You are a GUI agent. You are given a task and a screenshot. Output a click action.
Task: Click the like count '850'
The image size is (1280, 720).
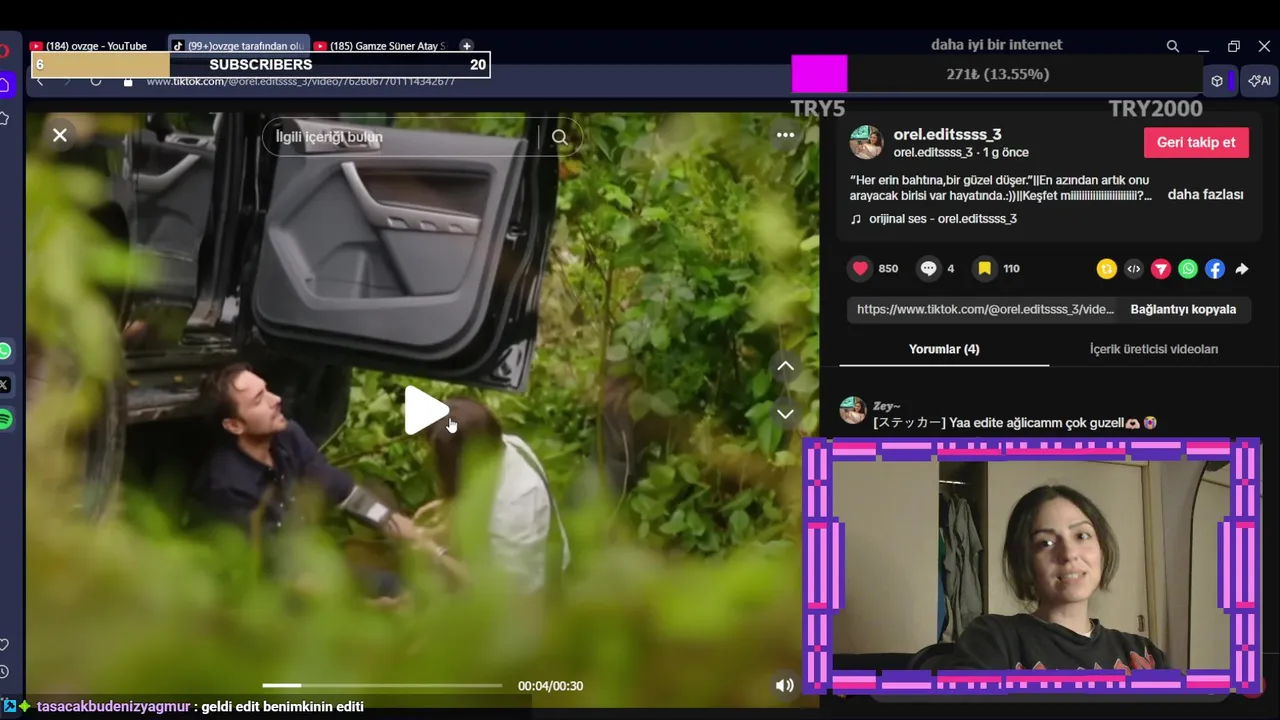[x=888, y=269]
